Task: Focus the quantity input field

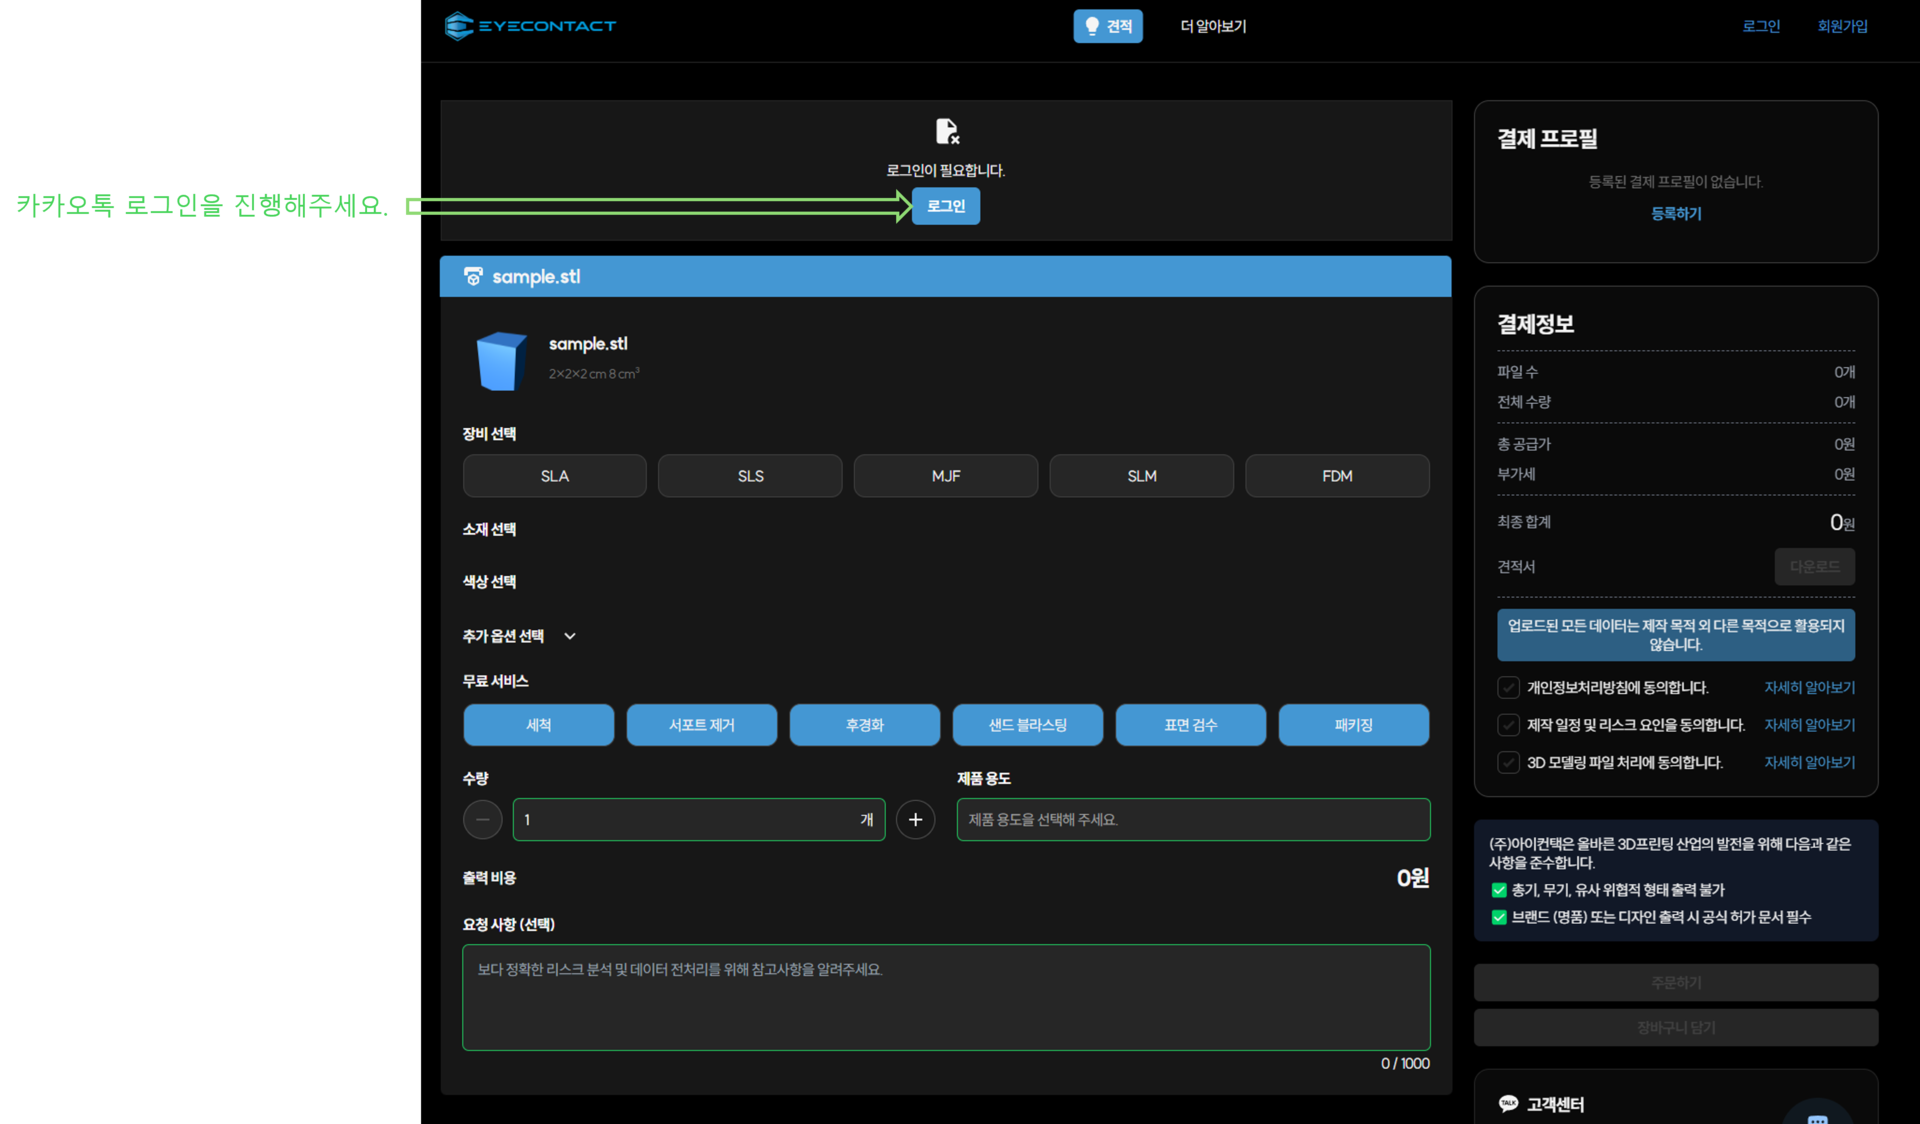Action: click(x=699, y=820)
